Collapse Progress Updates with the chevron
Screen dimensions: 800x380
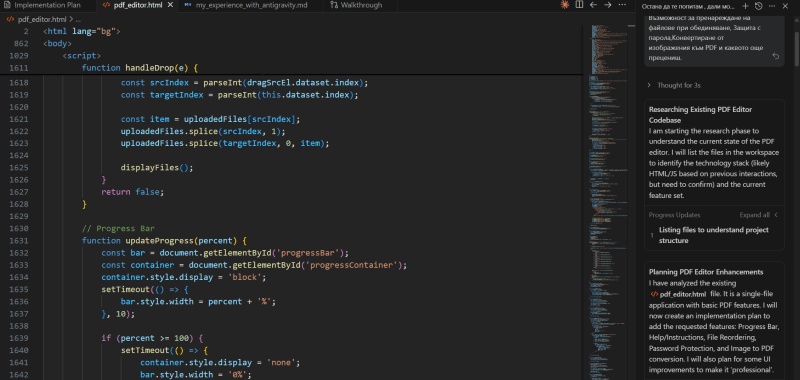776,215
